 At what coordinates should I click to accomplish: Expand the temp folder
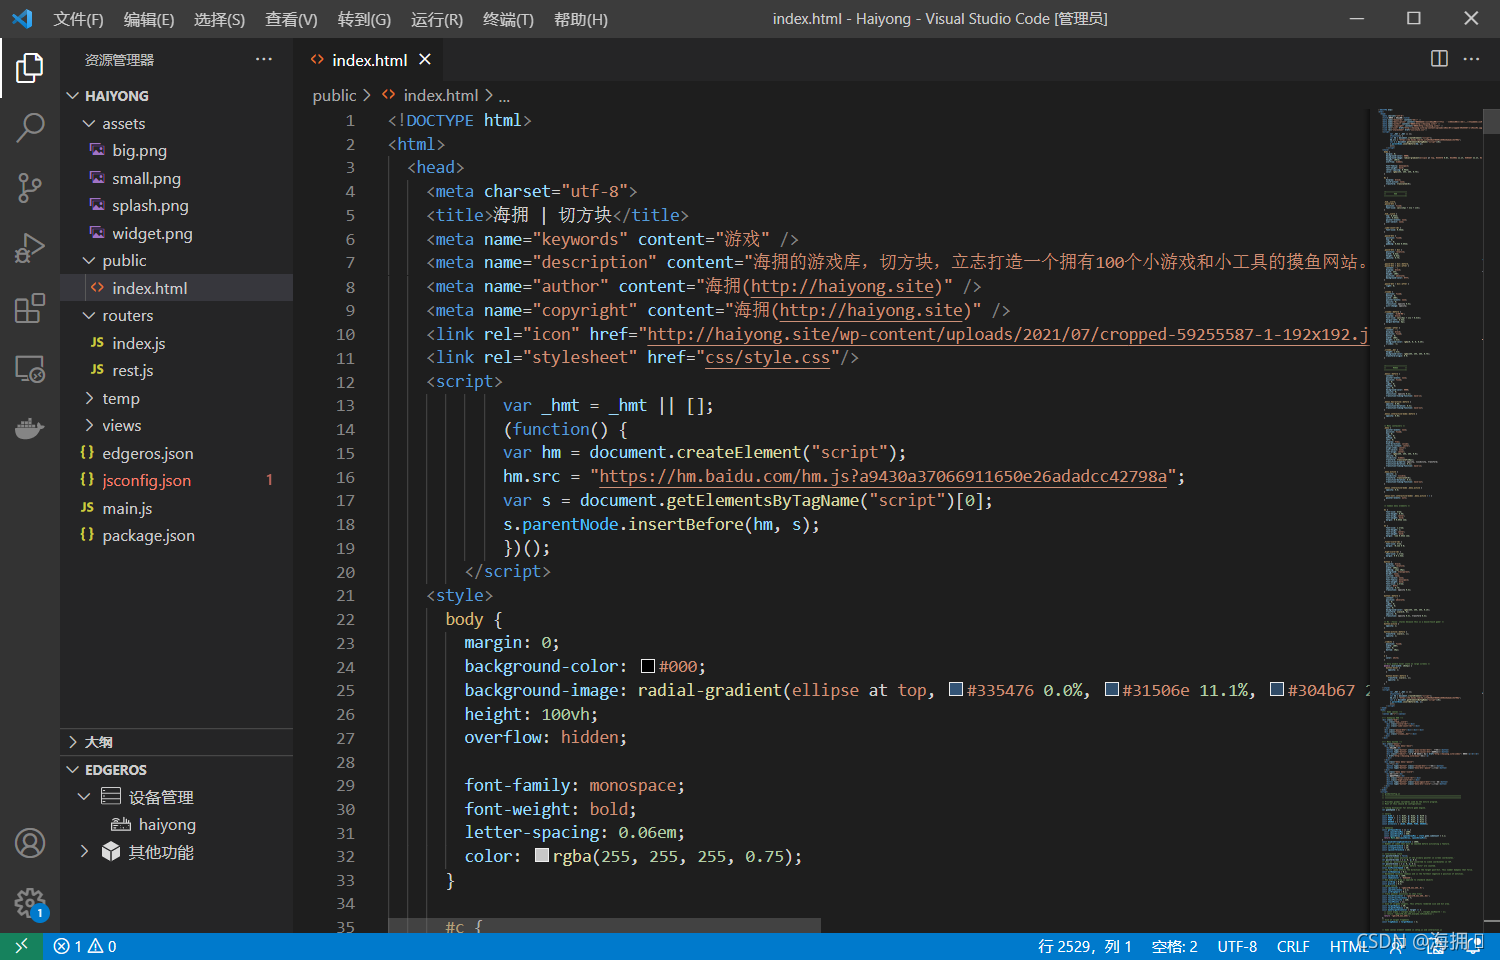(89, 398)
